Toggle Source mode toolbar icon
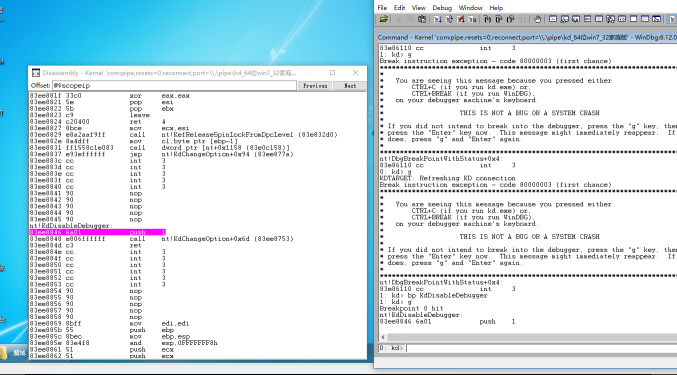The height and width of the screenshot is (375, 677). 673,19
